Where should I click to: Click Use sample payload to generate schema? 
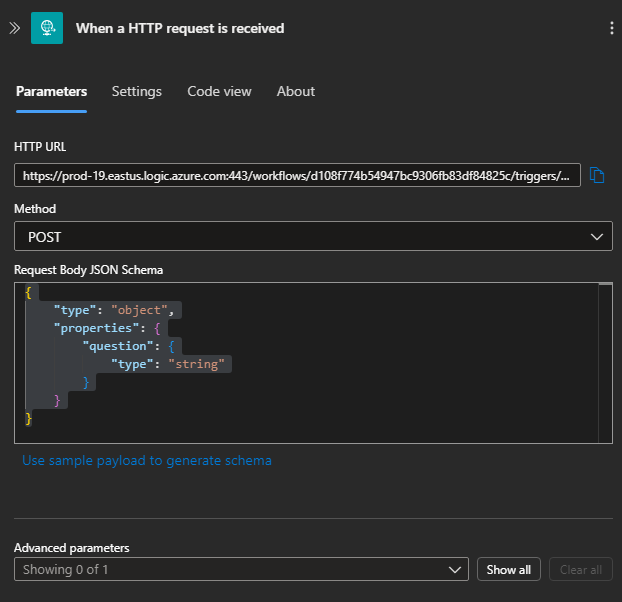pos(147,460)
